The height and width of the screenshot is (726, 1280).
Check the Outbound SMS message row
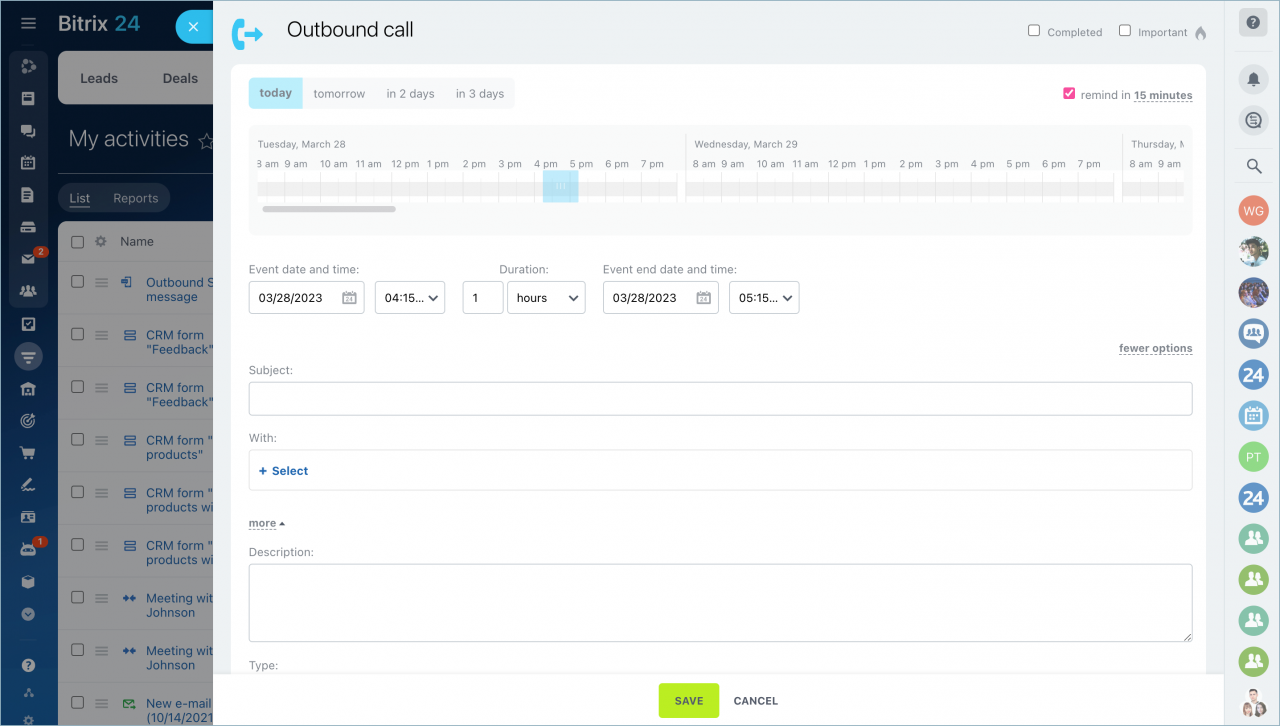point(78,282)
